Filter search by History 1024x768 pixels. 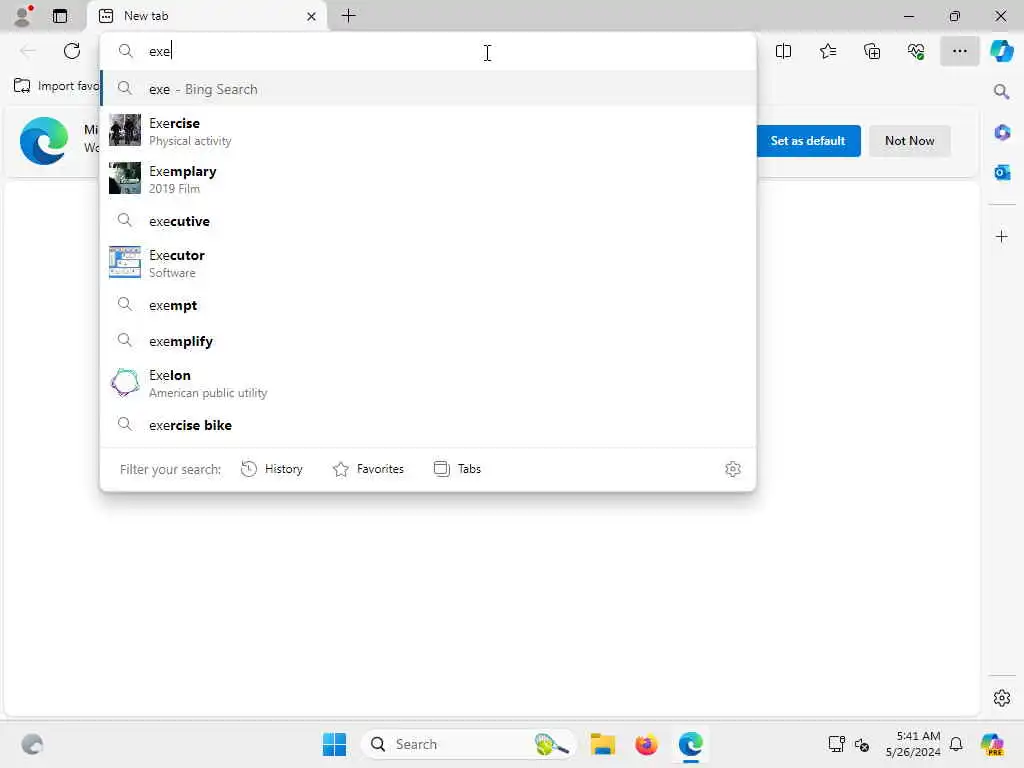click(x=272, y=469)
